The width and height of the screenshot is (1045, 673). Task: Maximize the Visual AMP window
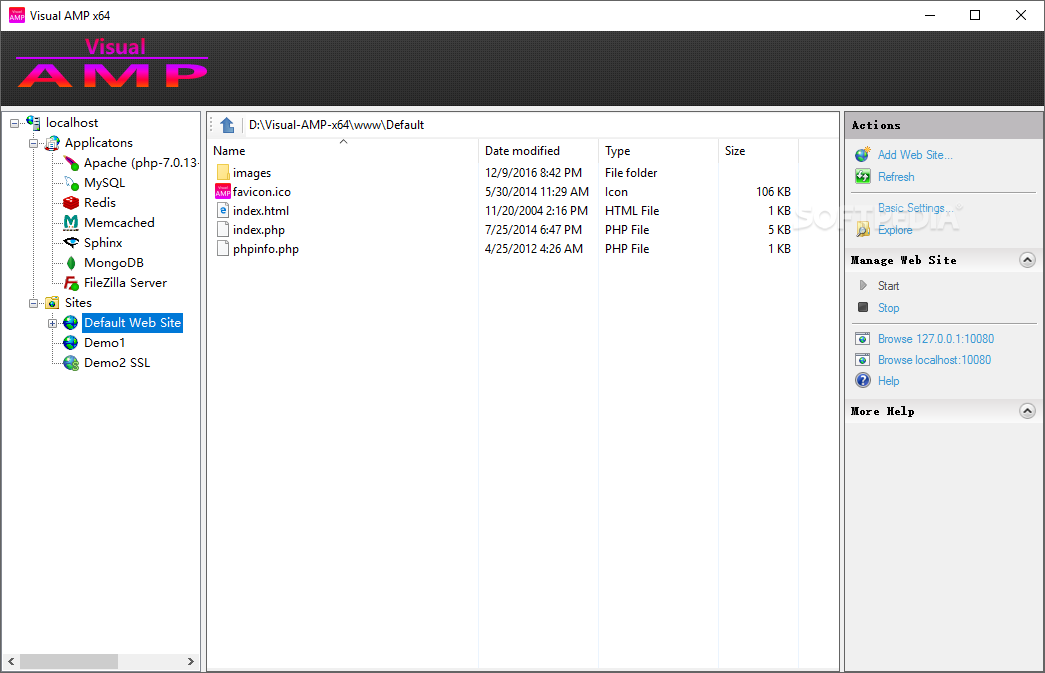975,15
